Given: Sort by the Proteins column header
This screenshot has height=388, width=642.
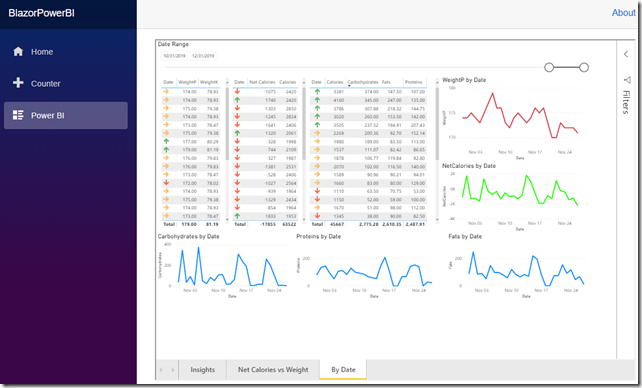Looking at the screenshot, I should point(414,82).
